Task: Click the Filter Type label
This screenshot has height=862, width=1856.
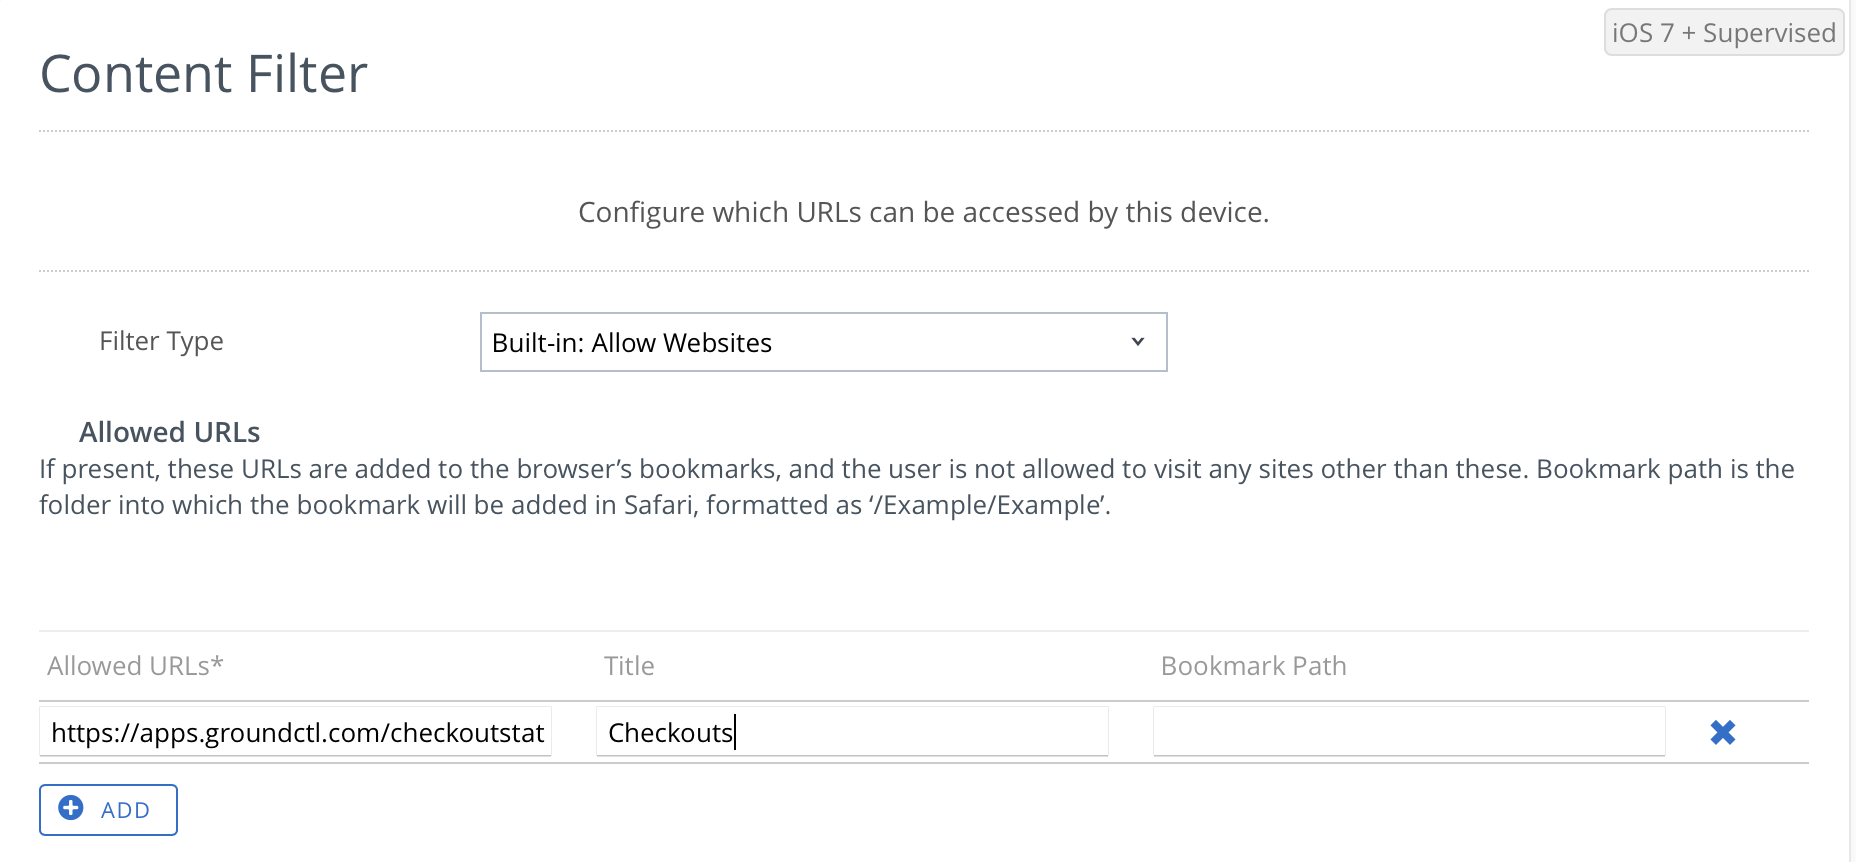Action: [x=161, y=342]
